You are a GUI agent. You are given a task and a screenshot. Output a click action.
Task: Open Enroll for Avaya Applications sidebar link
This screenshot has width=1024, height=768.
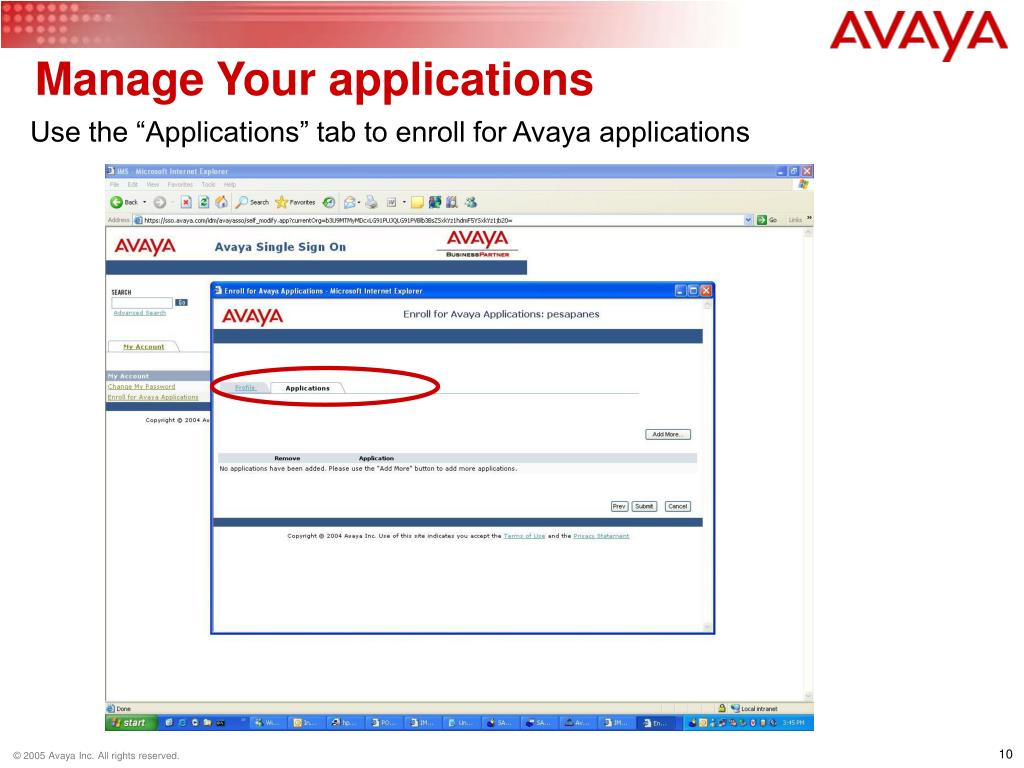[153, 397]
